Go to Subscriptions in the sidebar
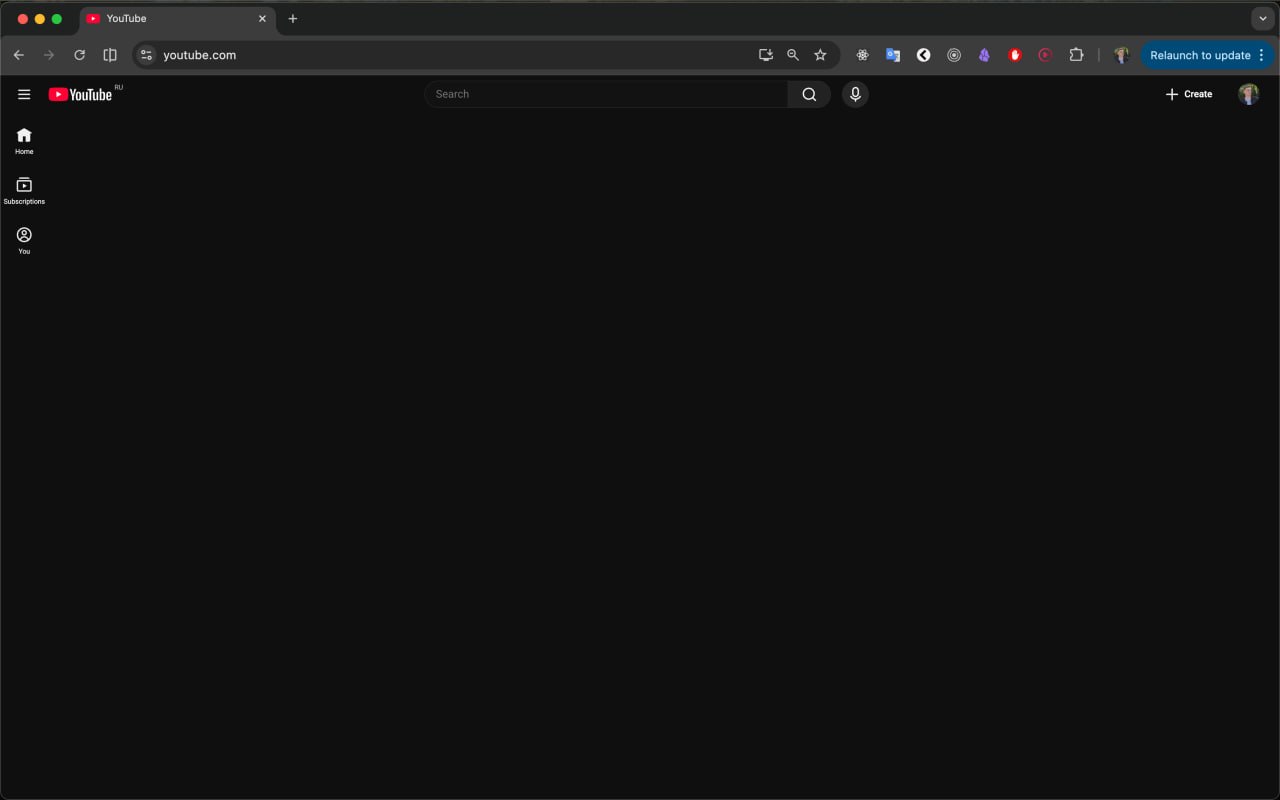 click(x=24, y=191)
